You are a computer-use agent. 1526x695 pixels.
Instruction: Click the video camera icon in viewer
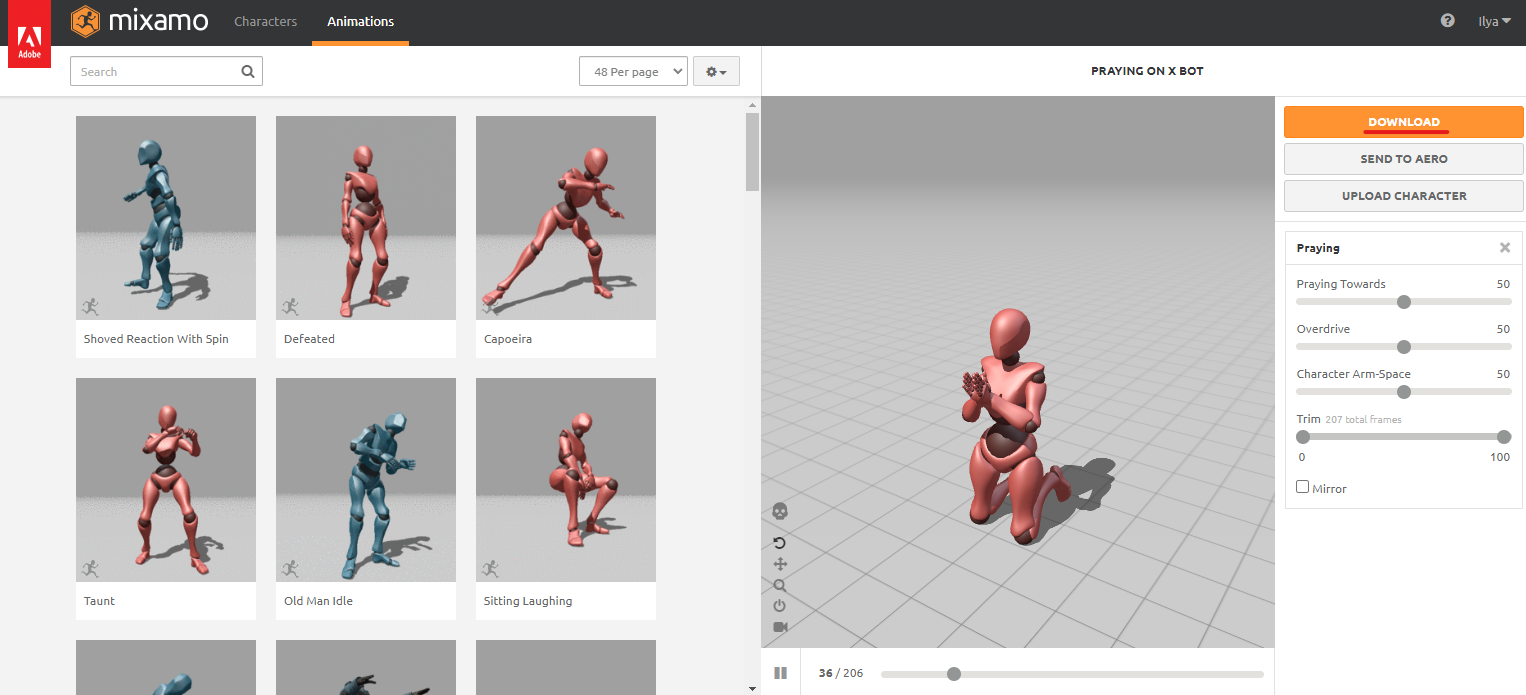point(780,627)
